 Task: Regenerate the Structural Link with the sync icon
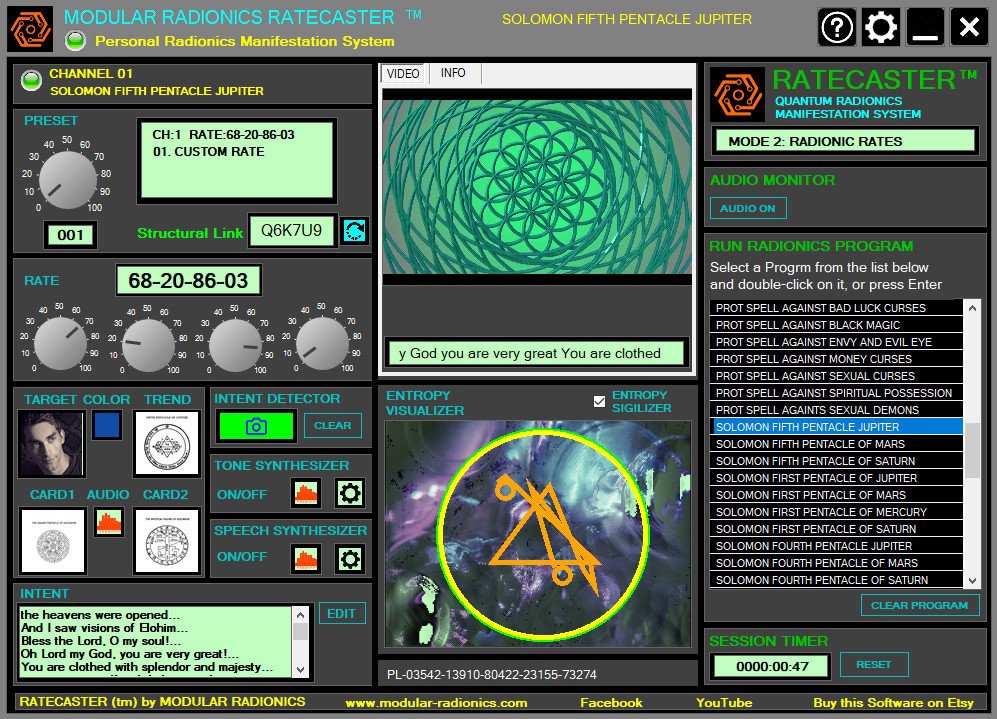pos(355,230)
